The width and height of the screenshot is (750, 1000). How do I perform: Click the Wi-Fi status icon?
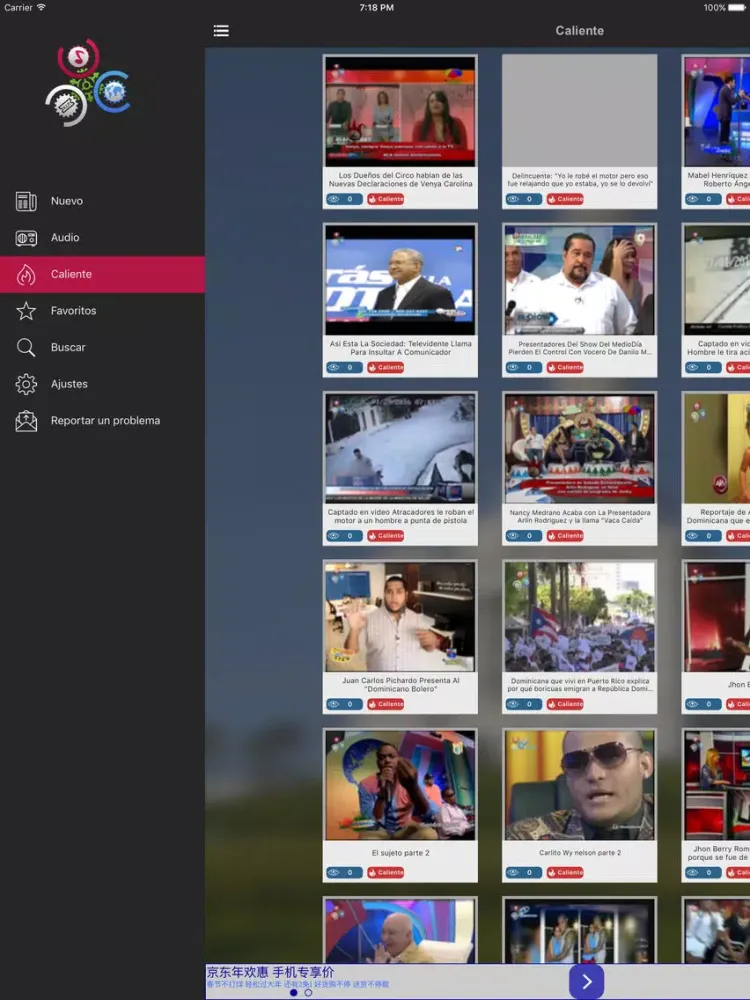click(41, 7)
